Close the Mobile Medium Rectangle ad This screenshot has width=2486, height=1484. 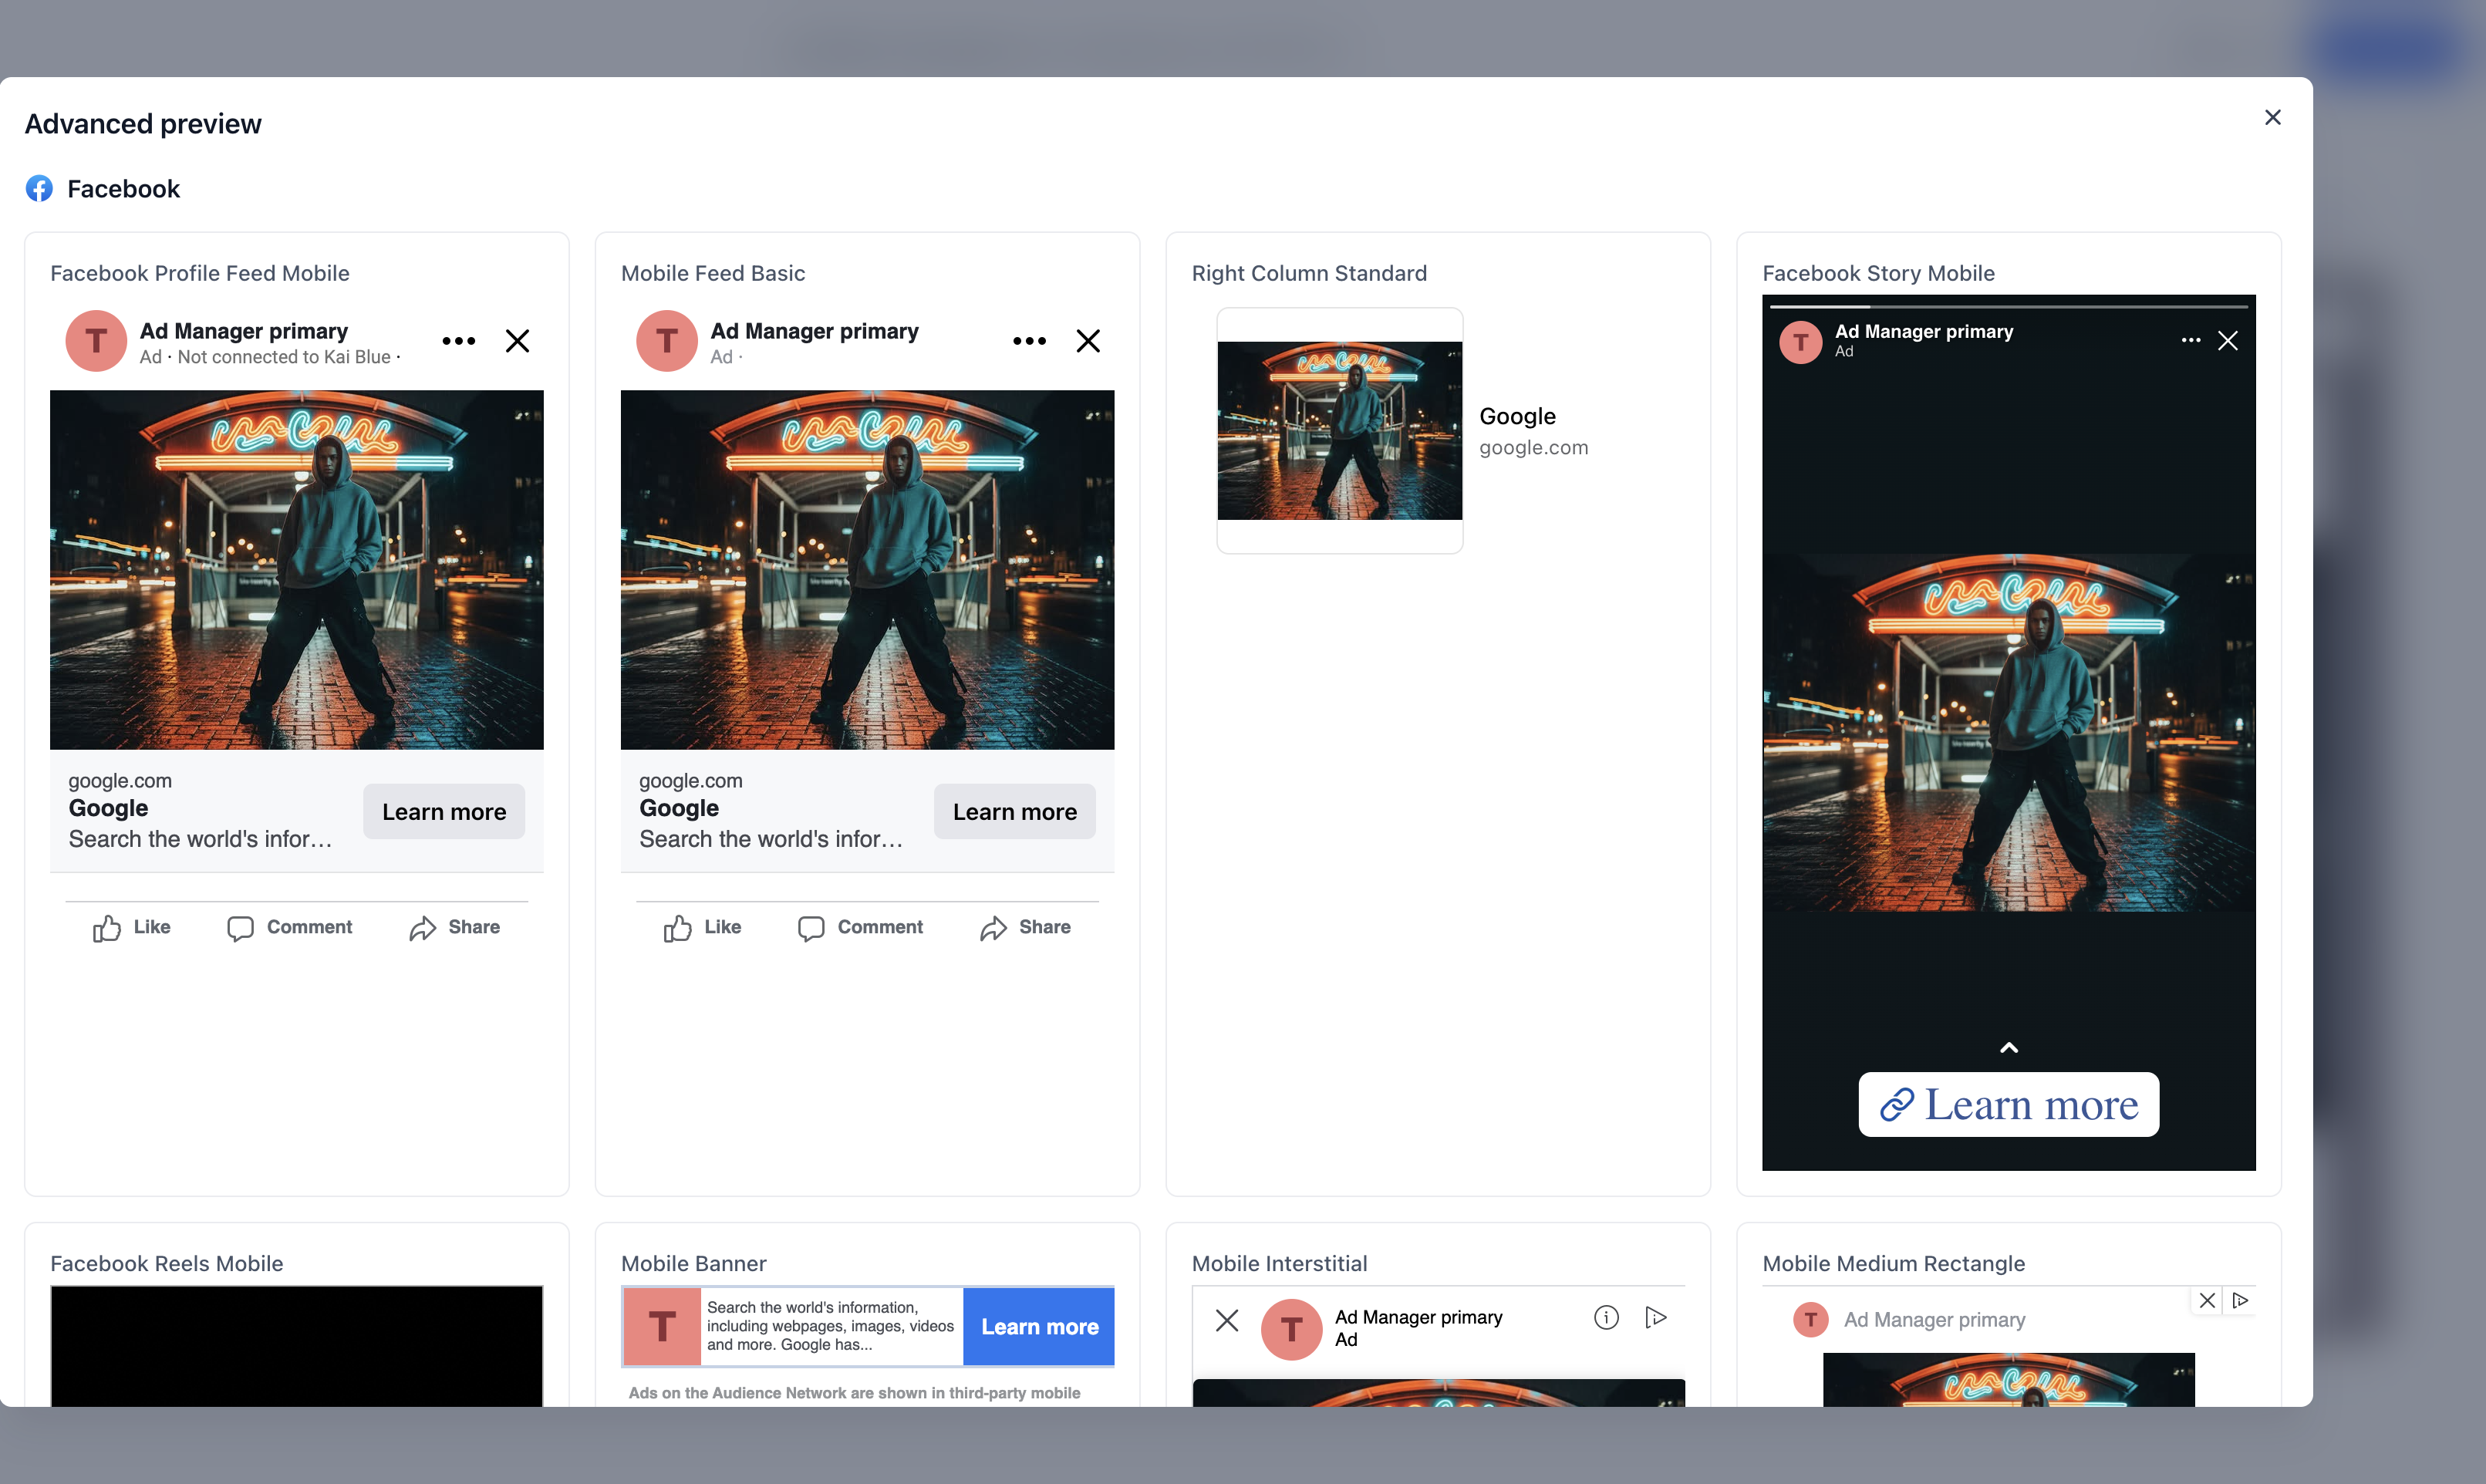coord(2207,1300)
